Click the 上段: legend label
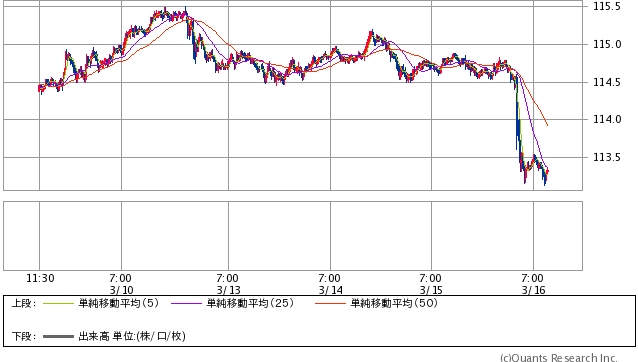Screen dimensions: 638x362 (24, 303)
